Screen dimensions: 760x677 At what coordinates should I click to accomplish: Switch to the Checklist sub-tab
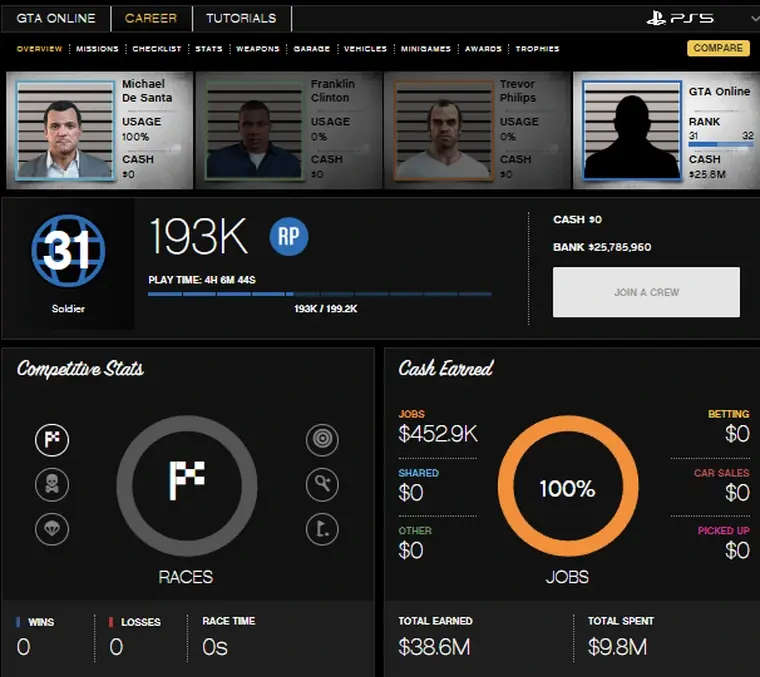tap(157, 48)
